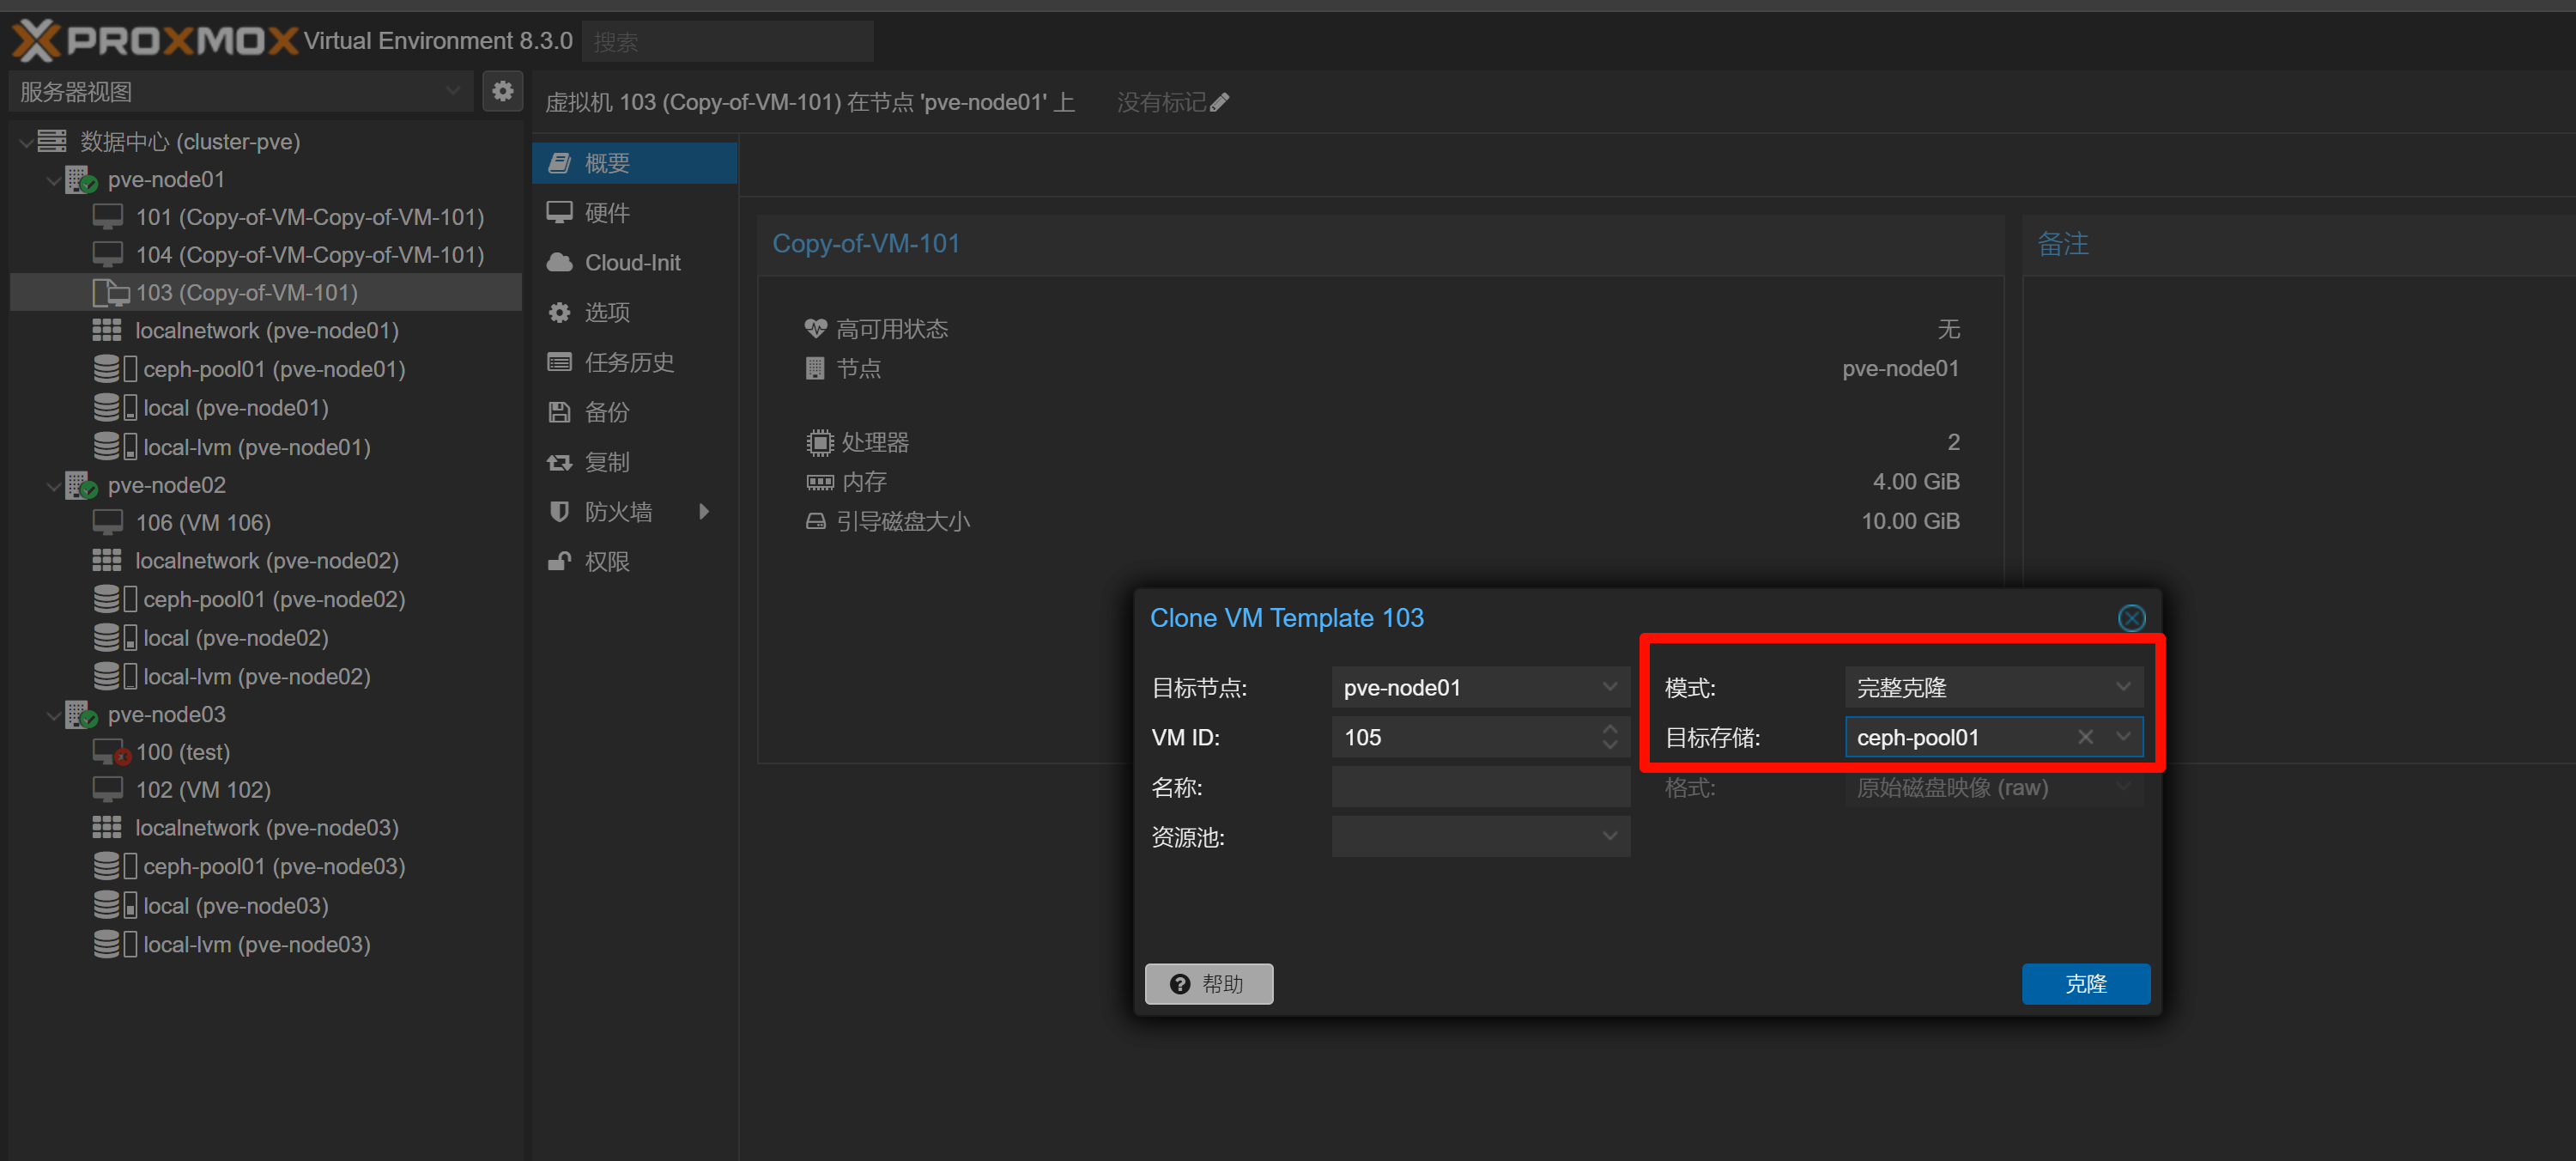Select local (pve-node01) storage
The height and width of the screenshot is (1161, 2576).
pyautogui.click(x=266, y=408)
